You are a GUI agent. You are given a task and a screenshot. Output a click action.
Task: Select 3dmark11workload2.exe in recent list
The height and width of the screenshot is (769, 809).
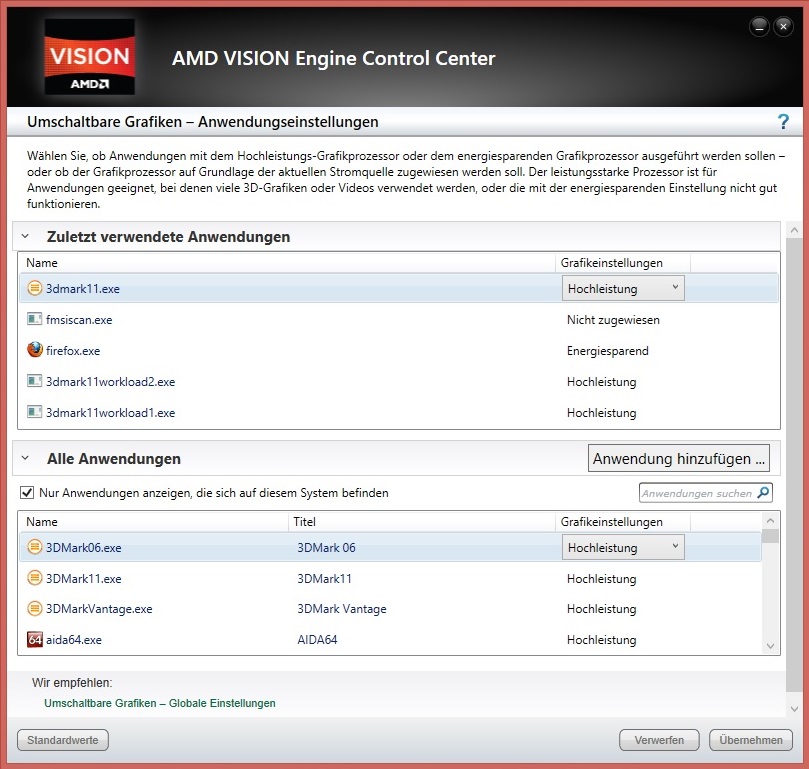point(110,382)
